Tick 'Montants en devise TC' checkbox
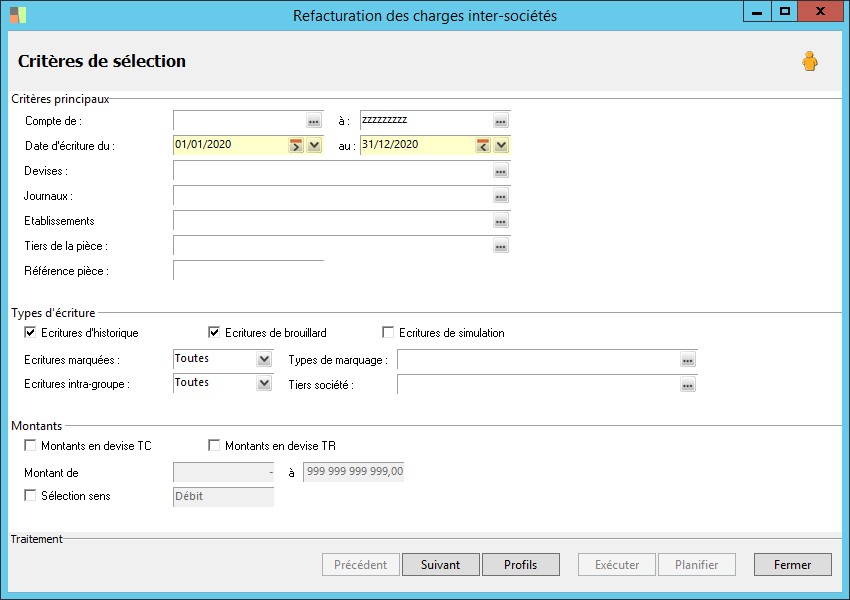The width and height of the screenshot is (850, 600). [30, 446]
